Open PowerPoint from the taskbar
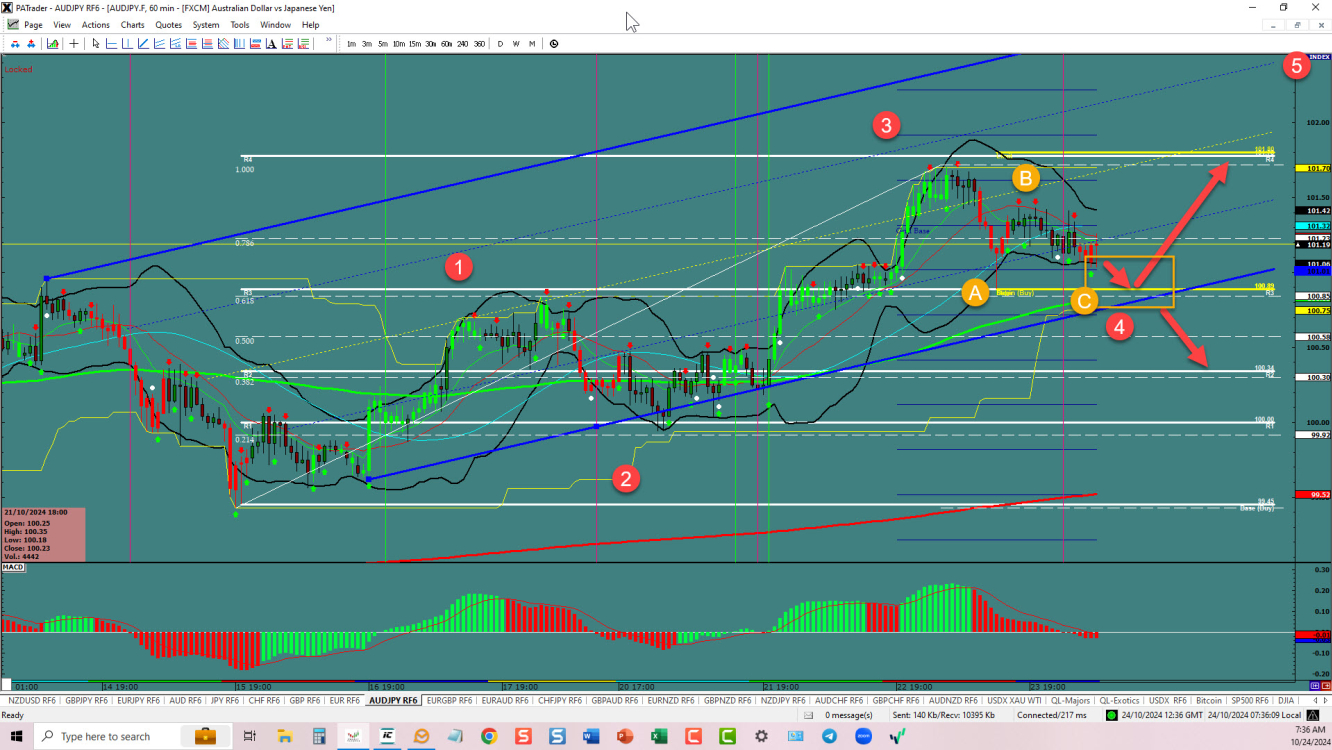The height and width of the screenshot is (750, 1332). pyautogui.click(x=625, y=736)
